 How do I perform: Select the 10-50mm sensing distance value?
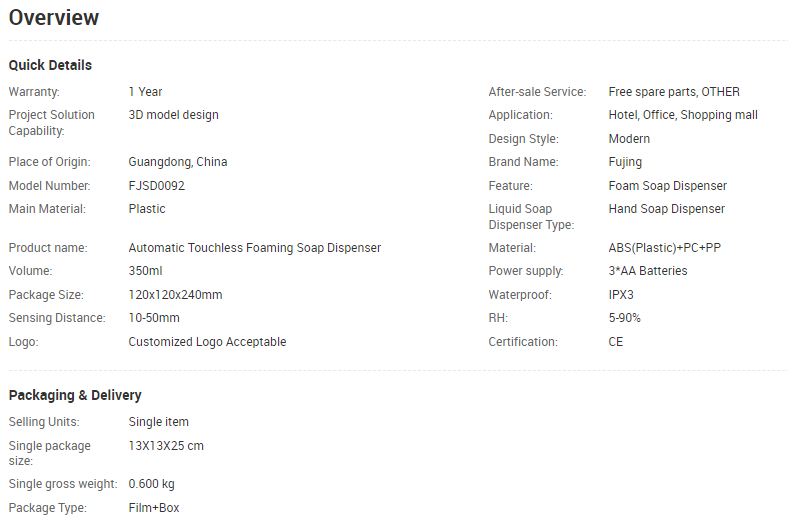pos(154,318)
